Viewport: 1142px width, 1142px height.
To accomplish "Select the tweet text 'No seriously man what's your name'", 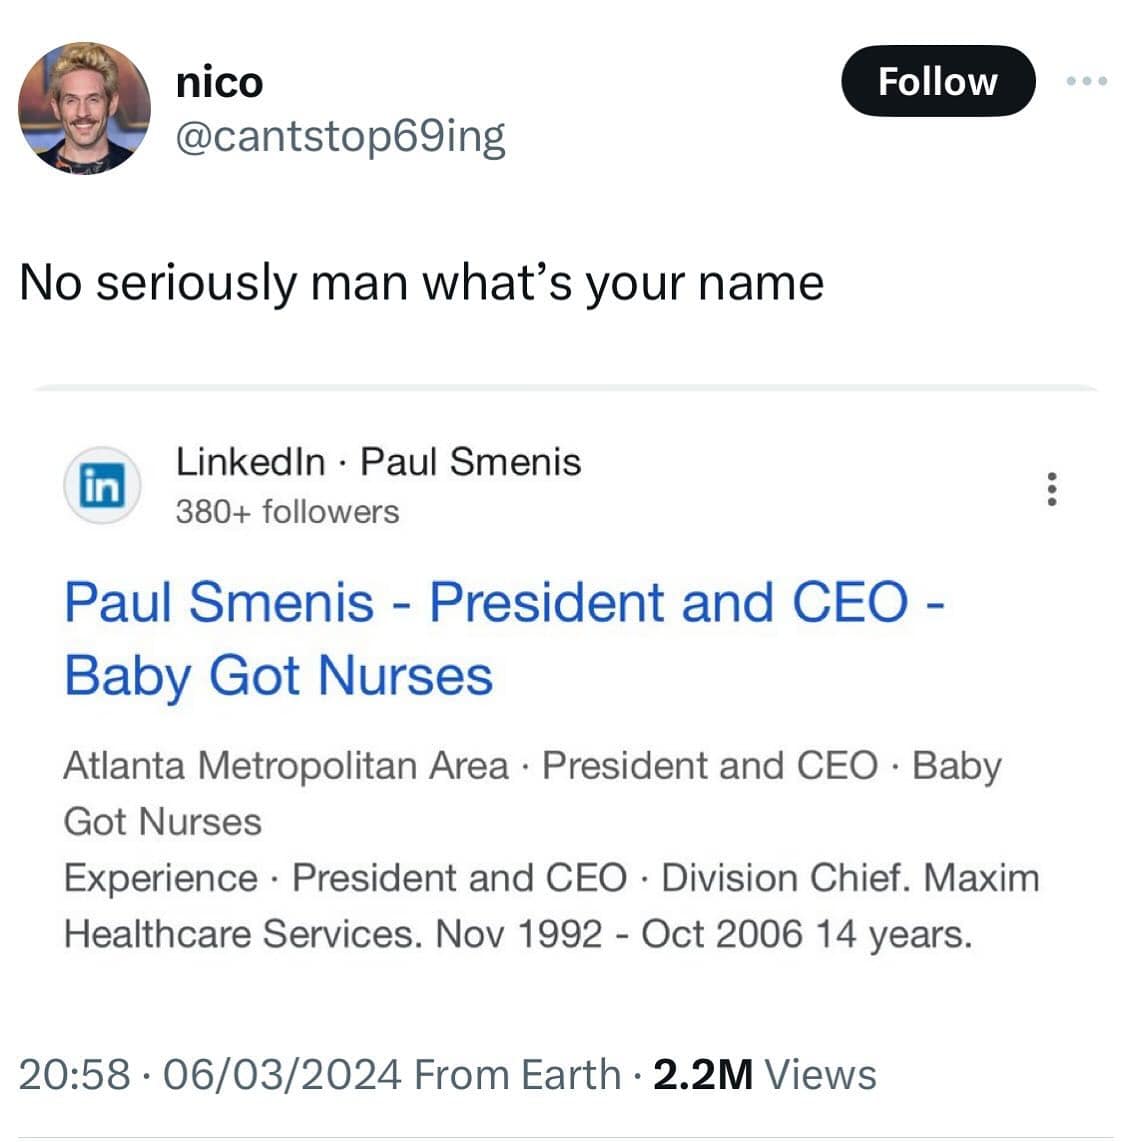I will tap(420, 283).
